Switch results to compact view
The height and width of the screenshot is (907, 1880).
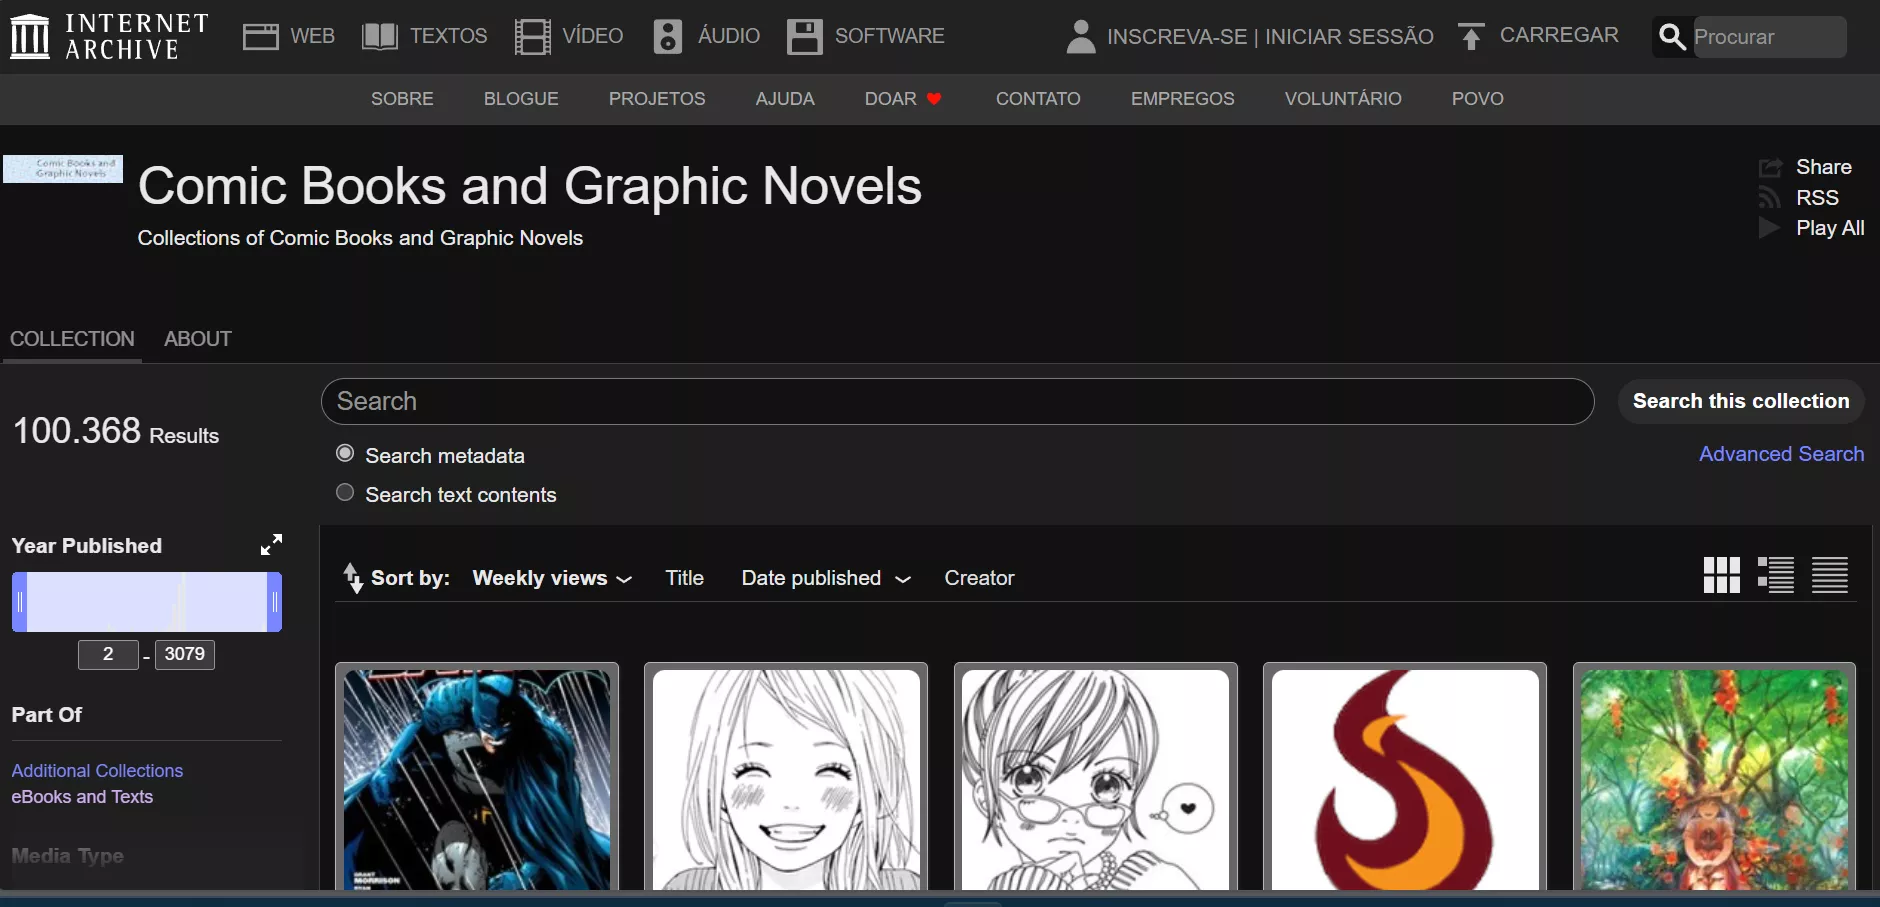(1831, 575)
